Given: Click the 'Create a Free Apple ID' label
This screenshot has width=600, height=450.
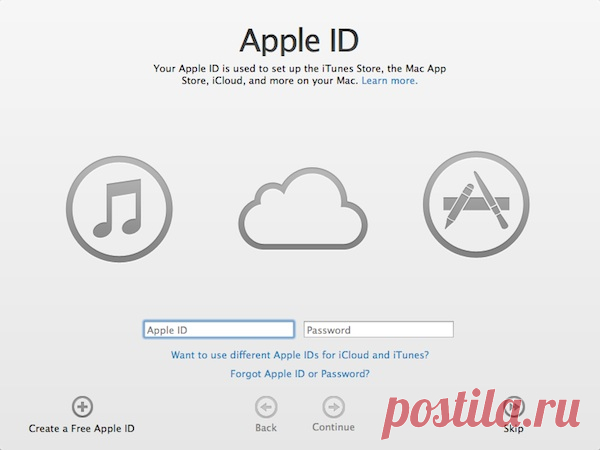Looking at the screenshot, I should (82, 429).
